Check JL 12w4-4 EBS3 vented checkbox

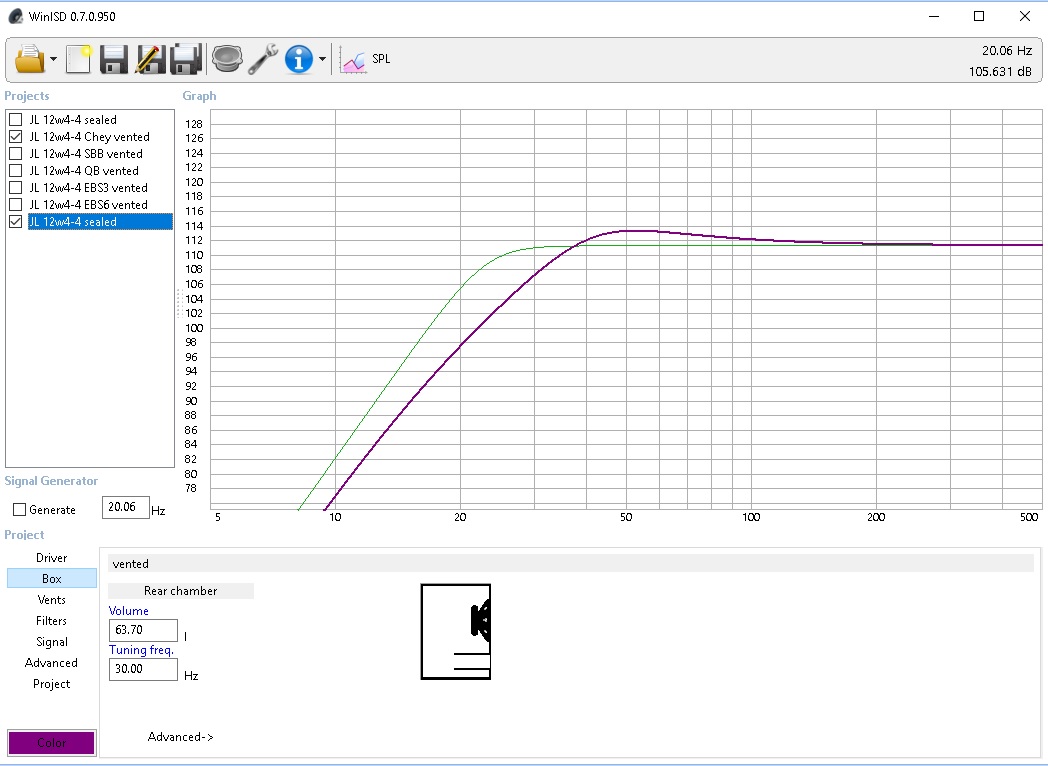(15, 188)
